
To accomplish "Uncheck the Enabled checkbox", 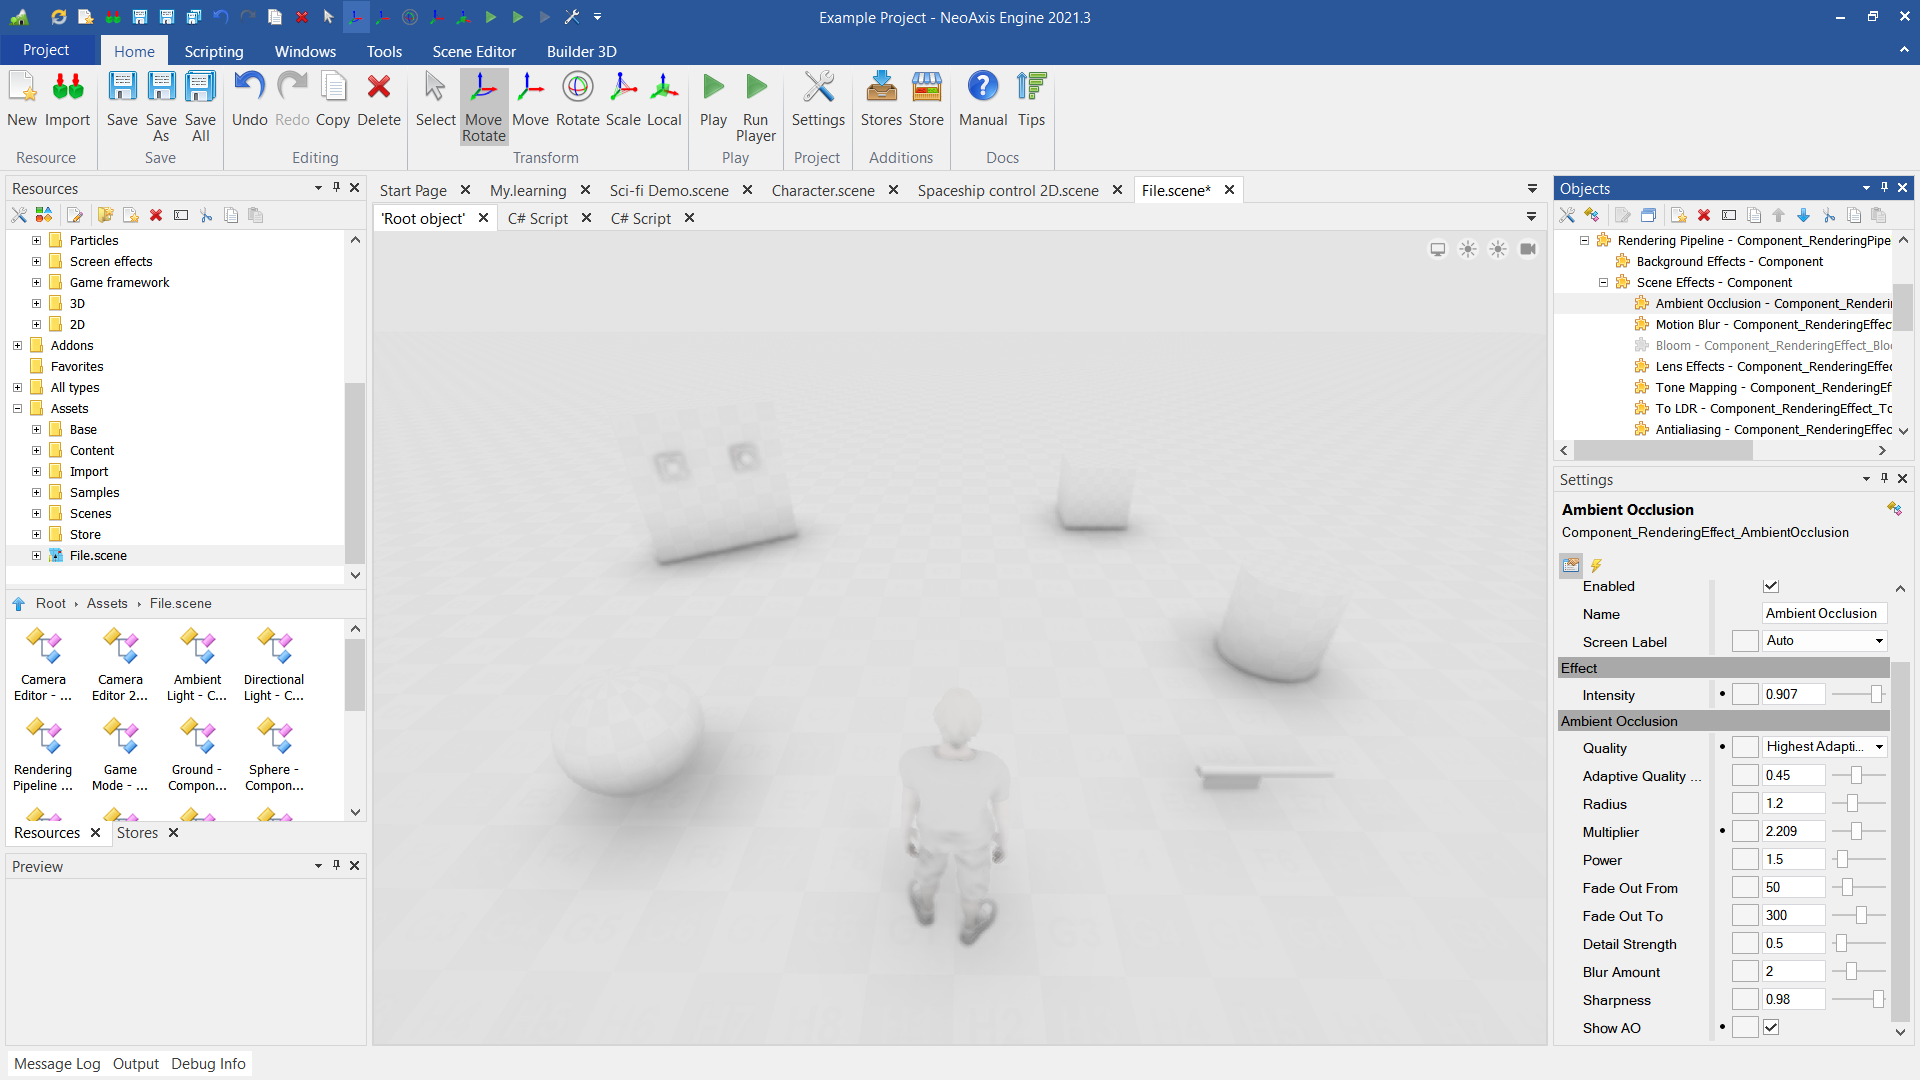I will click(x=1771, y=587).
